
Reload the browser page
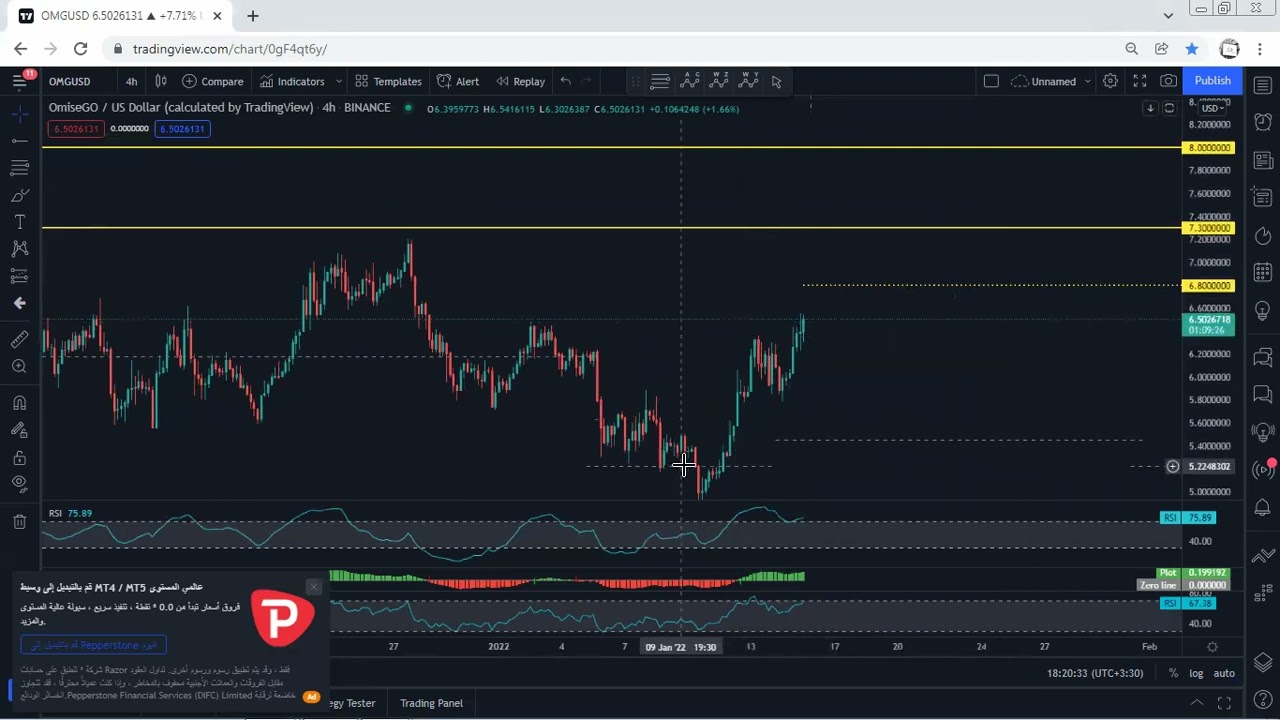tap(80, 49)
